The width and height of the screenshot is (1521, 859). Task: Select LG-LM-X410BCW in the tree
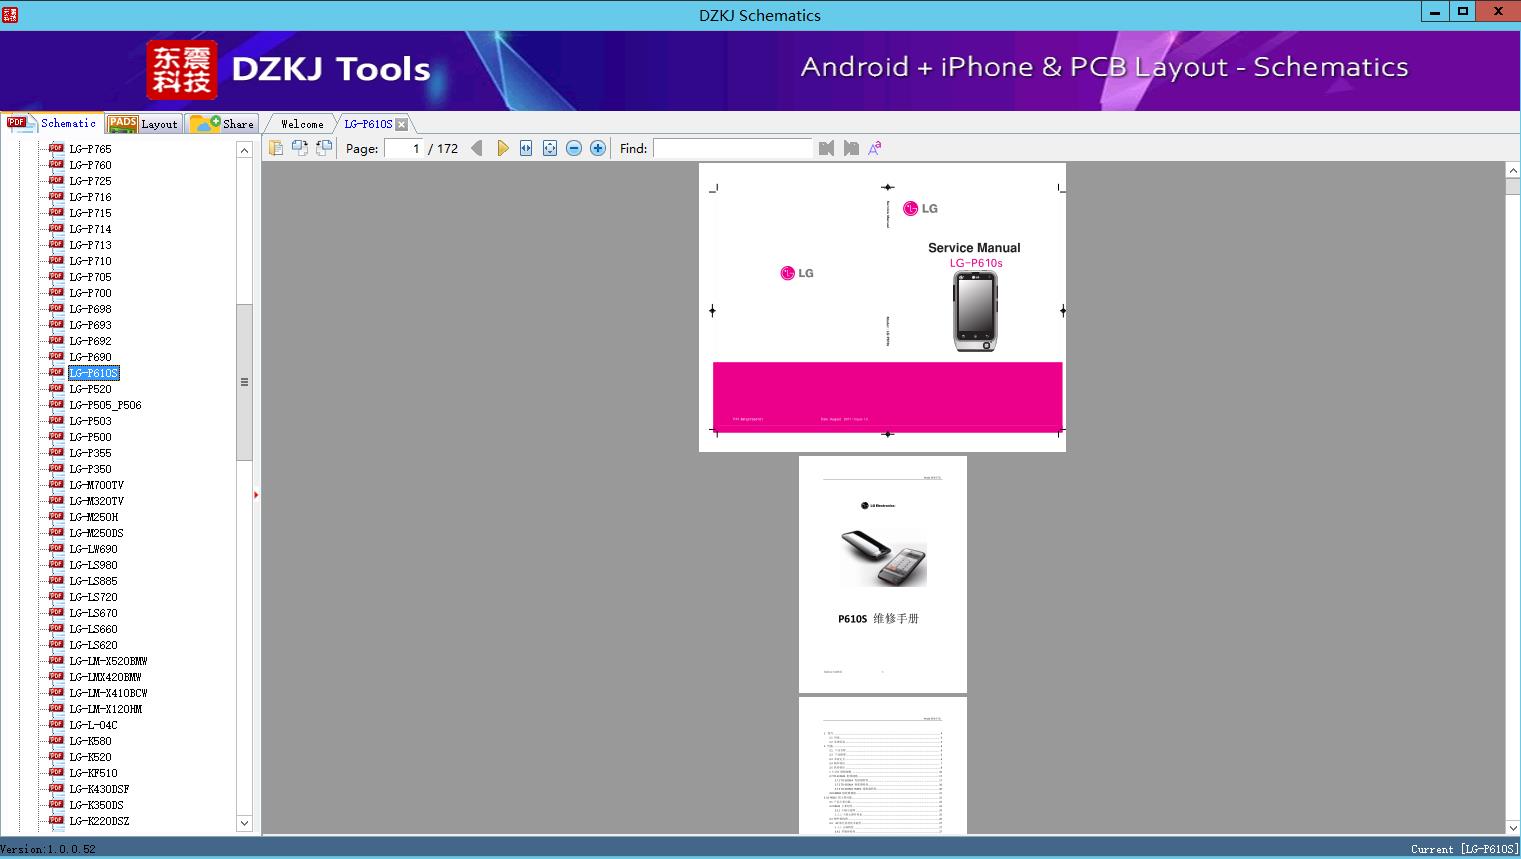coord(108,693)
